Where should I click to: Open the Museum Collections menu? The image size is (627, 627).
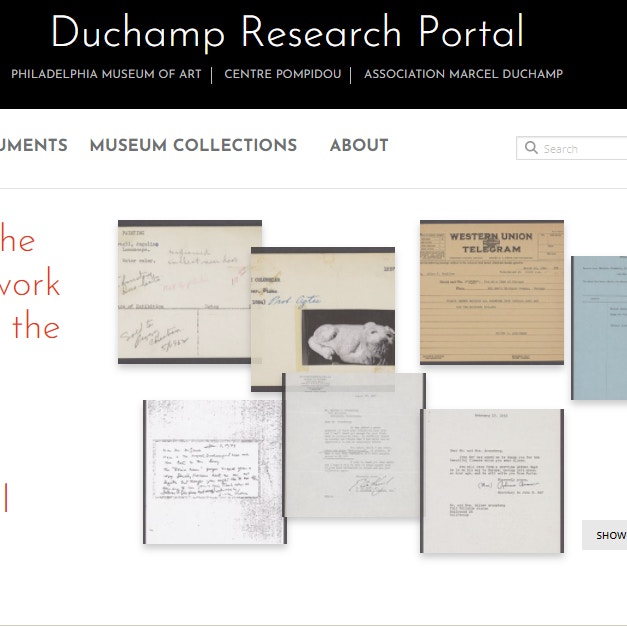(193, 145)
